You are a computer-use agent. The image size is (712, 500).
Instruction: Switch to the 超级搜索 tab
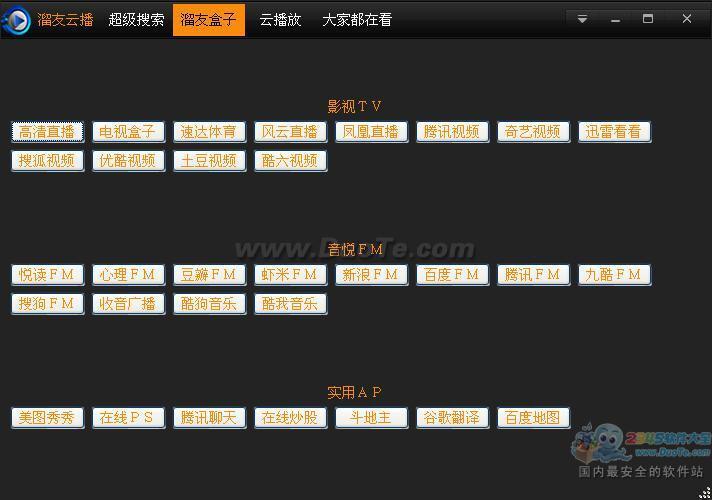click(x=136, y=20)
